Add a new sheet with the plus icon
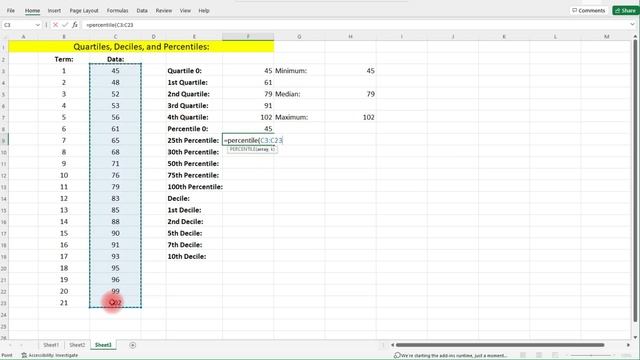640x360 pixels. (x=132, y=345)
